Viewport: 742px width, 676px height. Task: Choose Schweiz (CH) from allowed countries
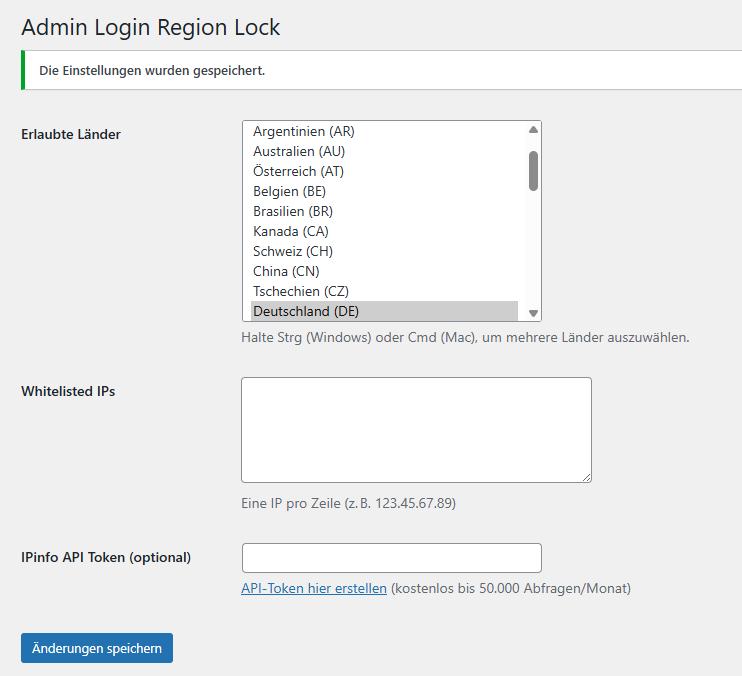[x=293, y=251]
